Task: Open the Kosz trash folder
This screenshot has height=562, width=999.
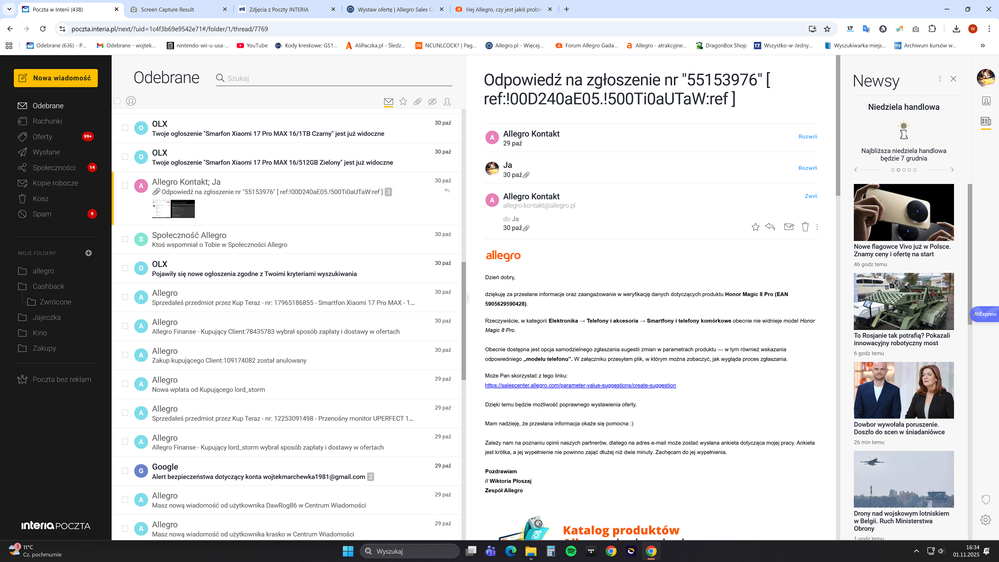Action: point(40,198)
